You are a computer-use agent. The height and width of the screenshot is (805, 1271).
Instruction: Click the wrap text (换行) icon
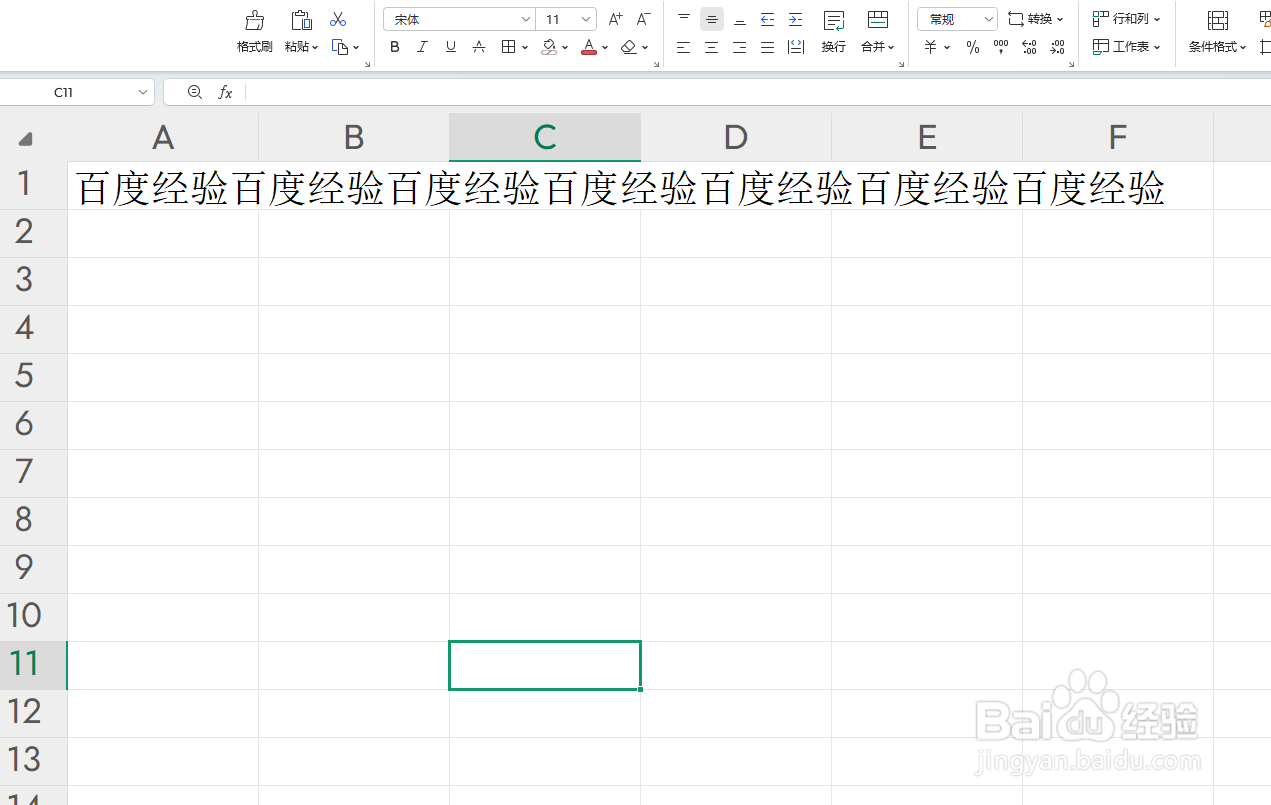[833, 32]
